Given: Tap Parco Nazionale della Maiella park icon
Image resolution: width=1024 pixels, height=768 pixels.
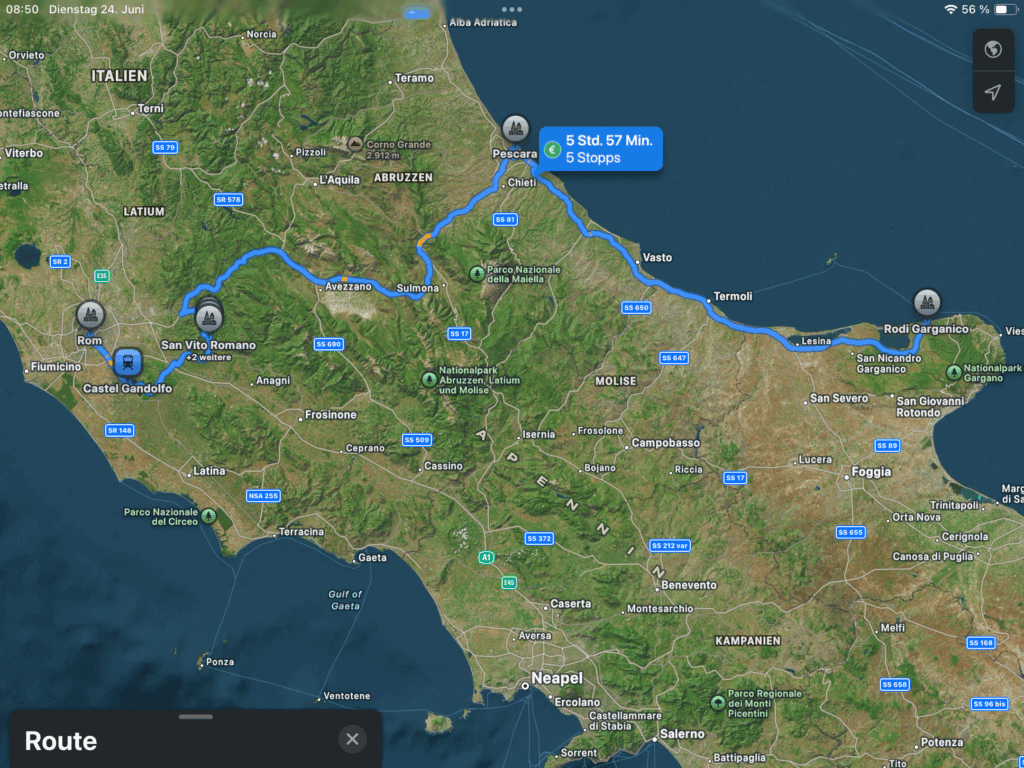Looking at the screenshot, I should click(x=478, y=272).
